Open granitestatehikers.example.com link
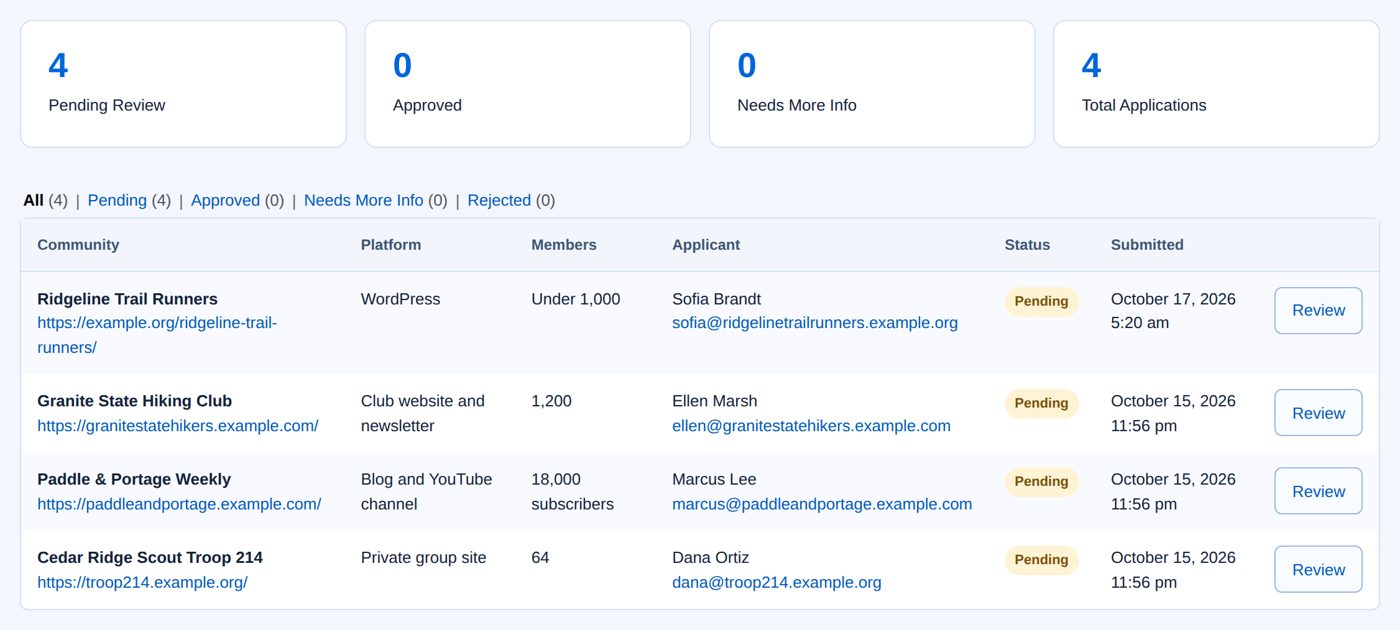The height and width of the screenshot is (630, 1400). coord(178,425)
